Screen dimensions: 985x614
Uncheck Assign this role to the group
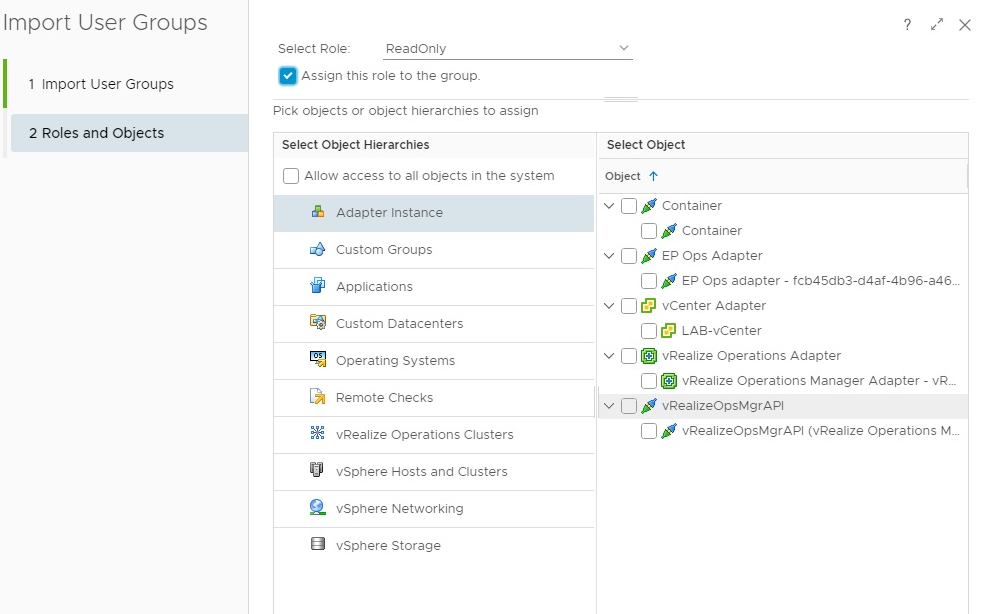coord(288,76)
